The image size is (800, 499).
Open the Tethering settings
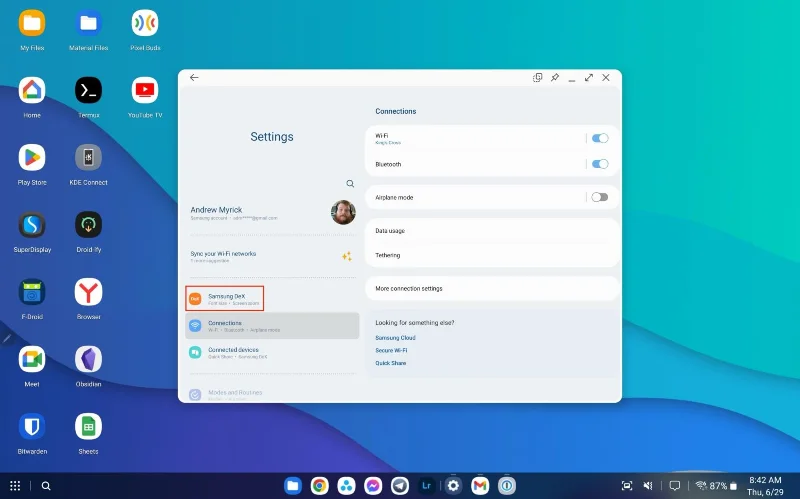click(x=492, y=255)
